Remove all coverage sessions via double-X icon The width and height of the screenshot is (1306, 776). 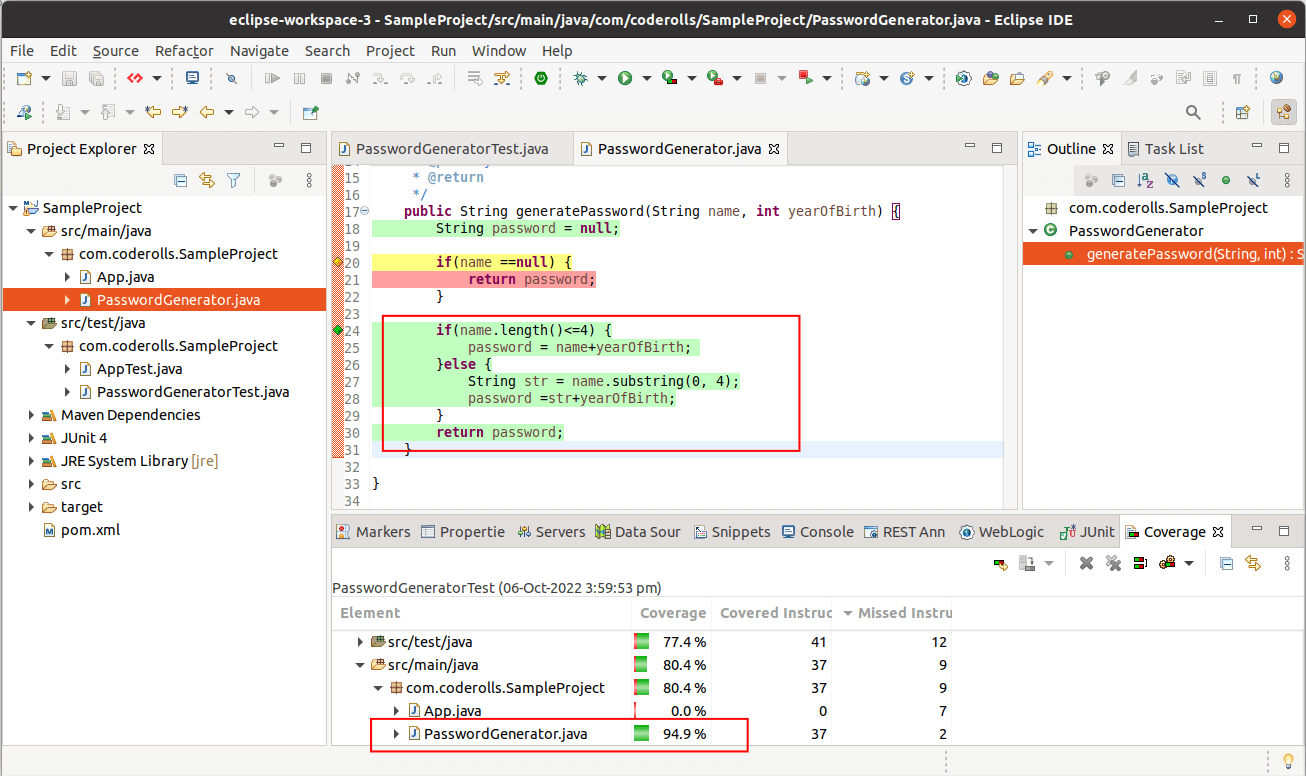(x=1113, y=563)
